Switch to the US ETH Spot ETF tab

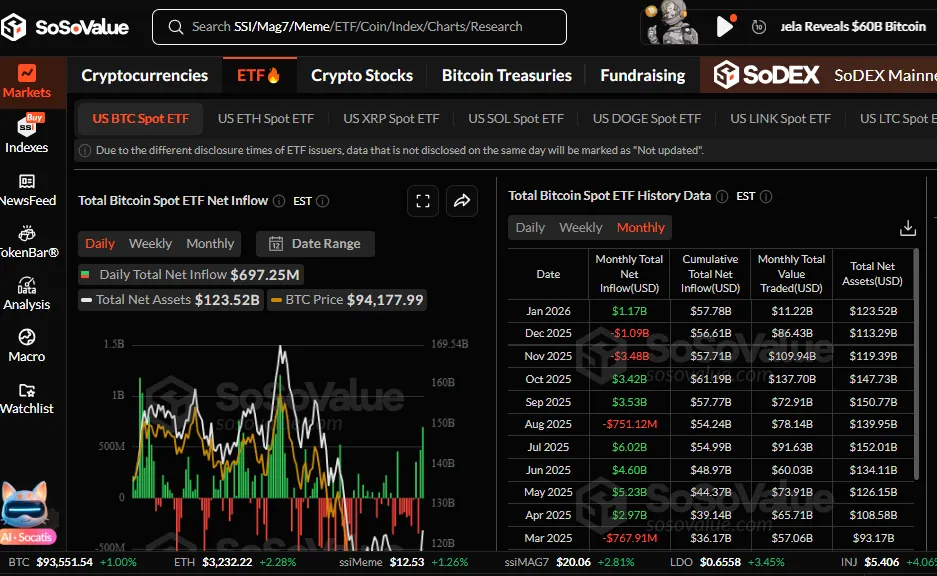[x=266, y=118]
